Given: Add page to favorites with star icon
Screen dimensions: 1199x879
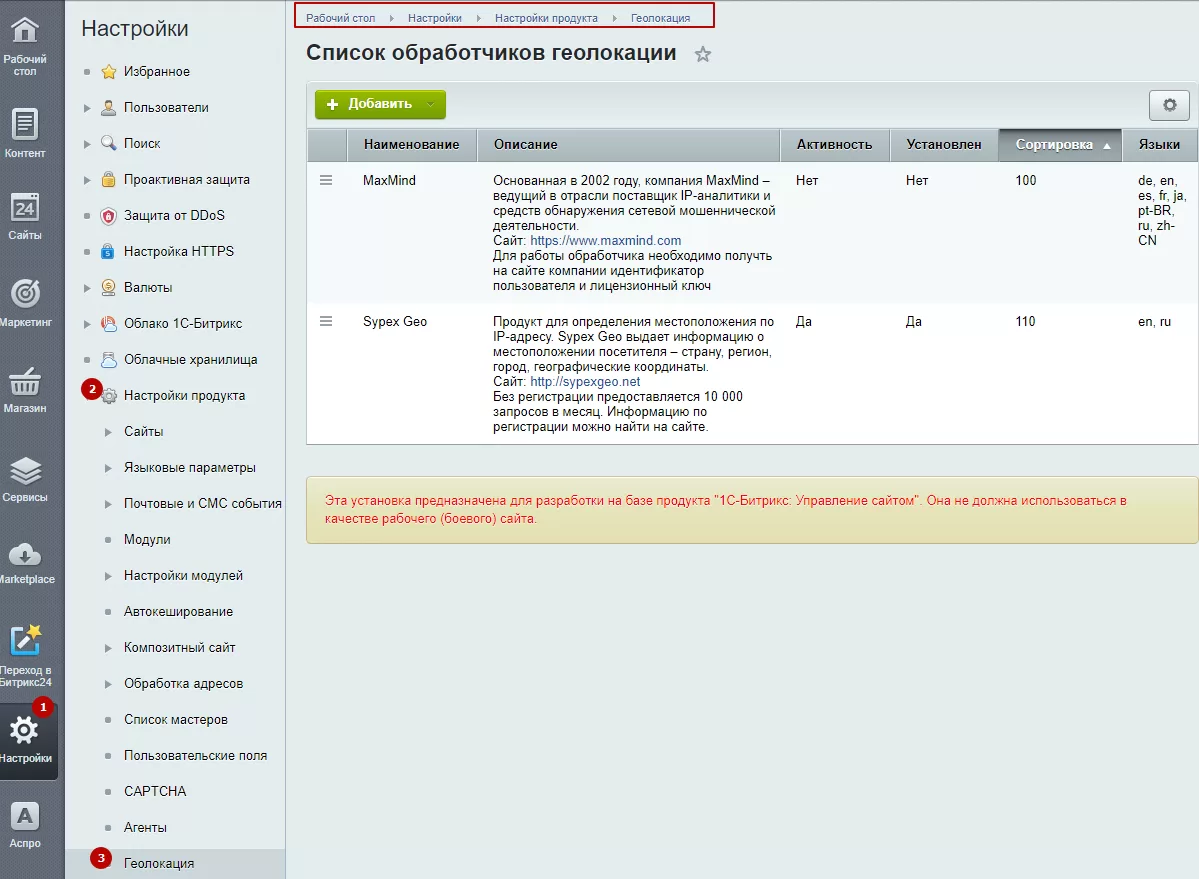Looking at the screenshot, I should tap(703, 54).
